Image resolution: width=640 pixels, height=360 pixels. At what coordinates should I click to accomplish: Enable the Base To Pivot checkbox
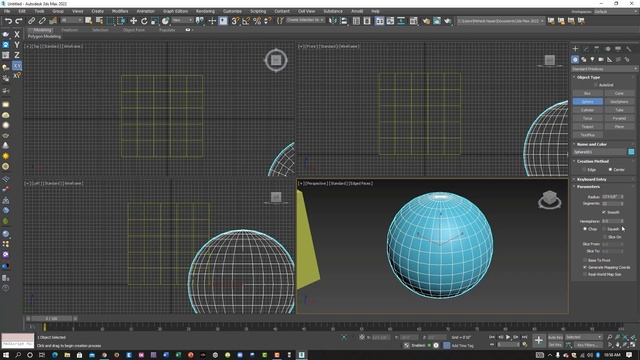[x=585, y=260]
